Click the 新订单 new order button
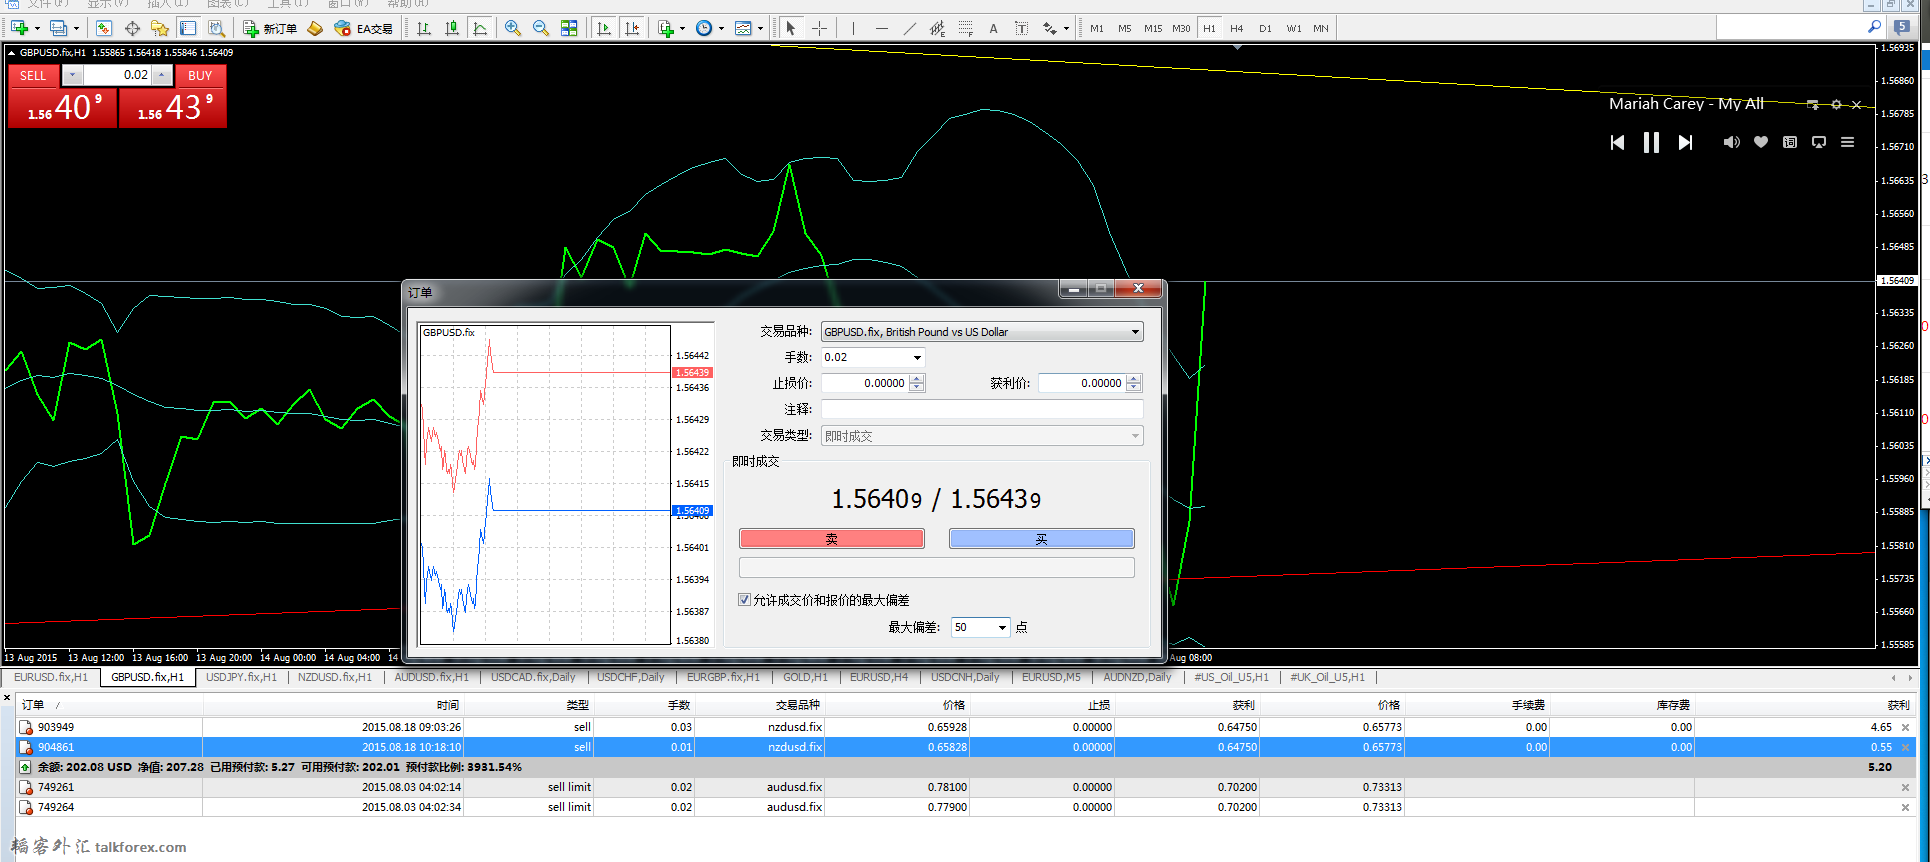The width and height of the screenshot is (1930, 862). pos(270,28)
